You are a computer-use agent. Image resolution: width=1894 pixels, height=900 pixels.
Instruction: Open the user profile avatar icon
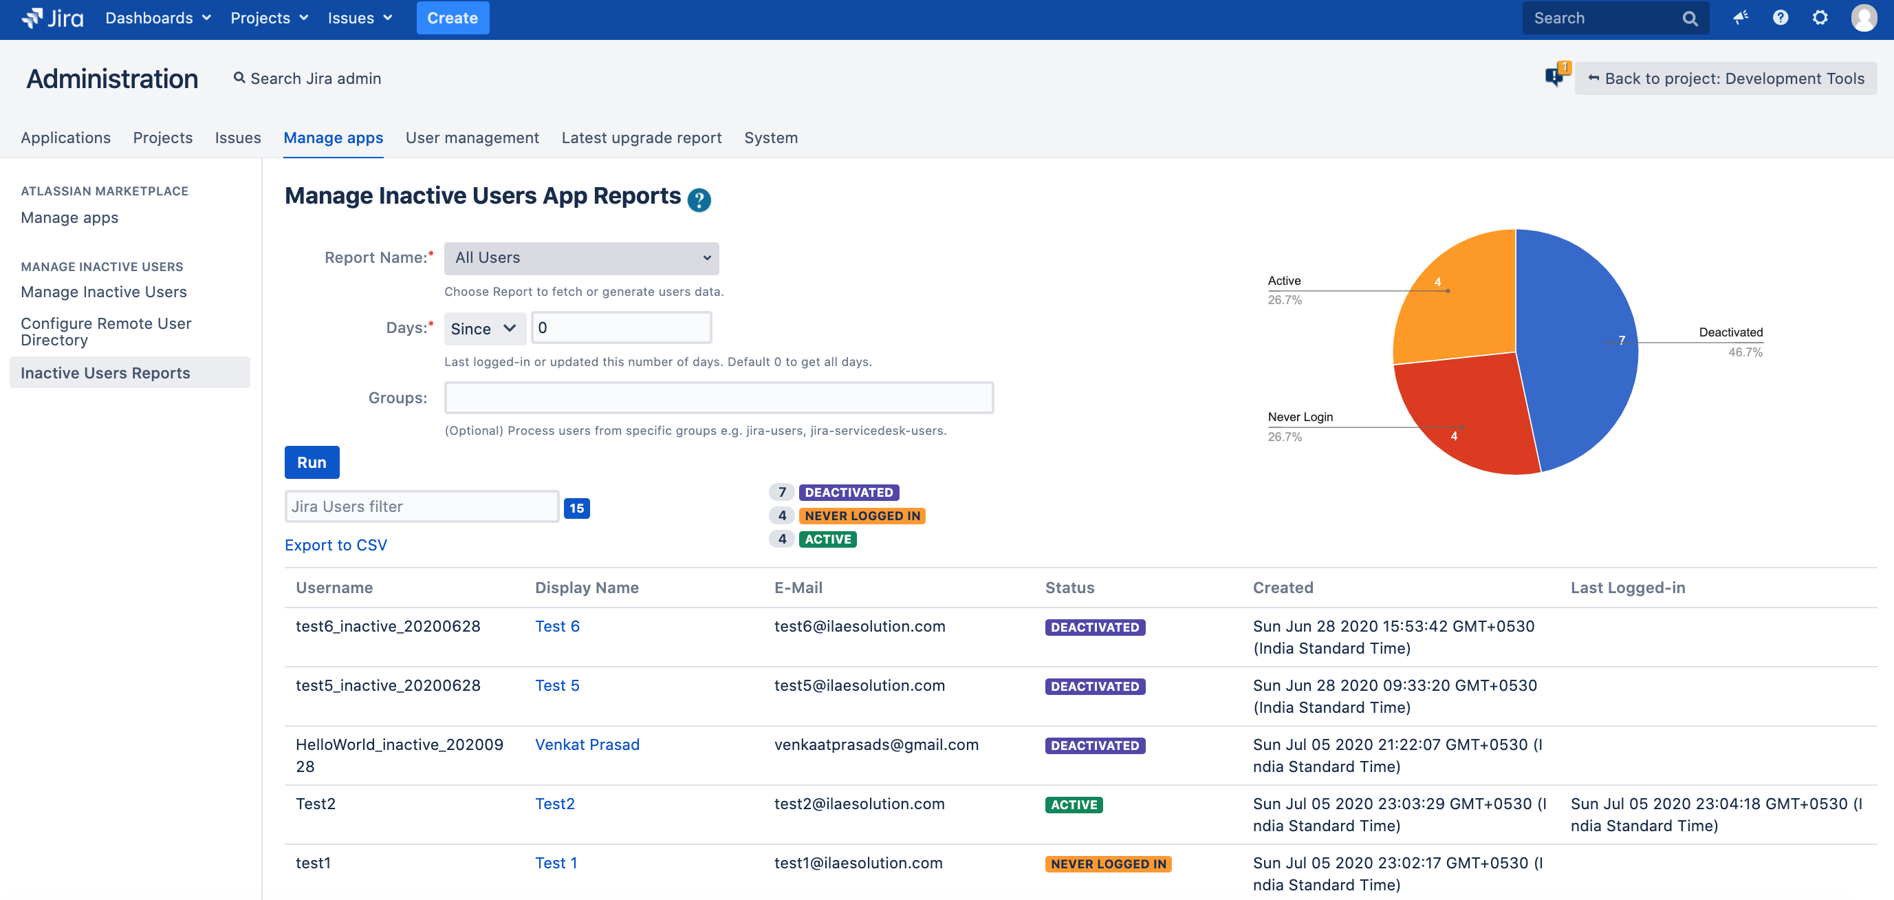(x=1863, y=17)
